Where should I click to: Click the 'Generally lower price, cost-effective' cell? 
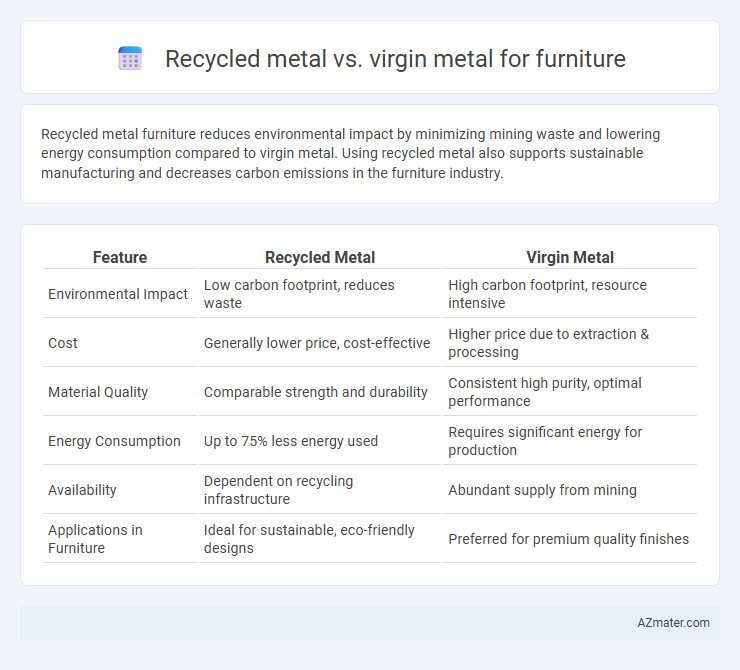coord(320,343)
